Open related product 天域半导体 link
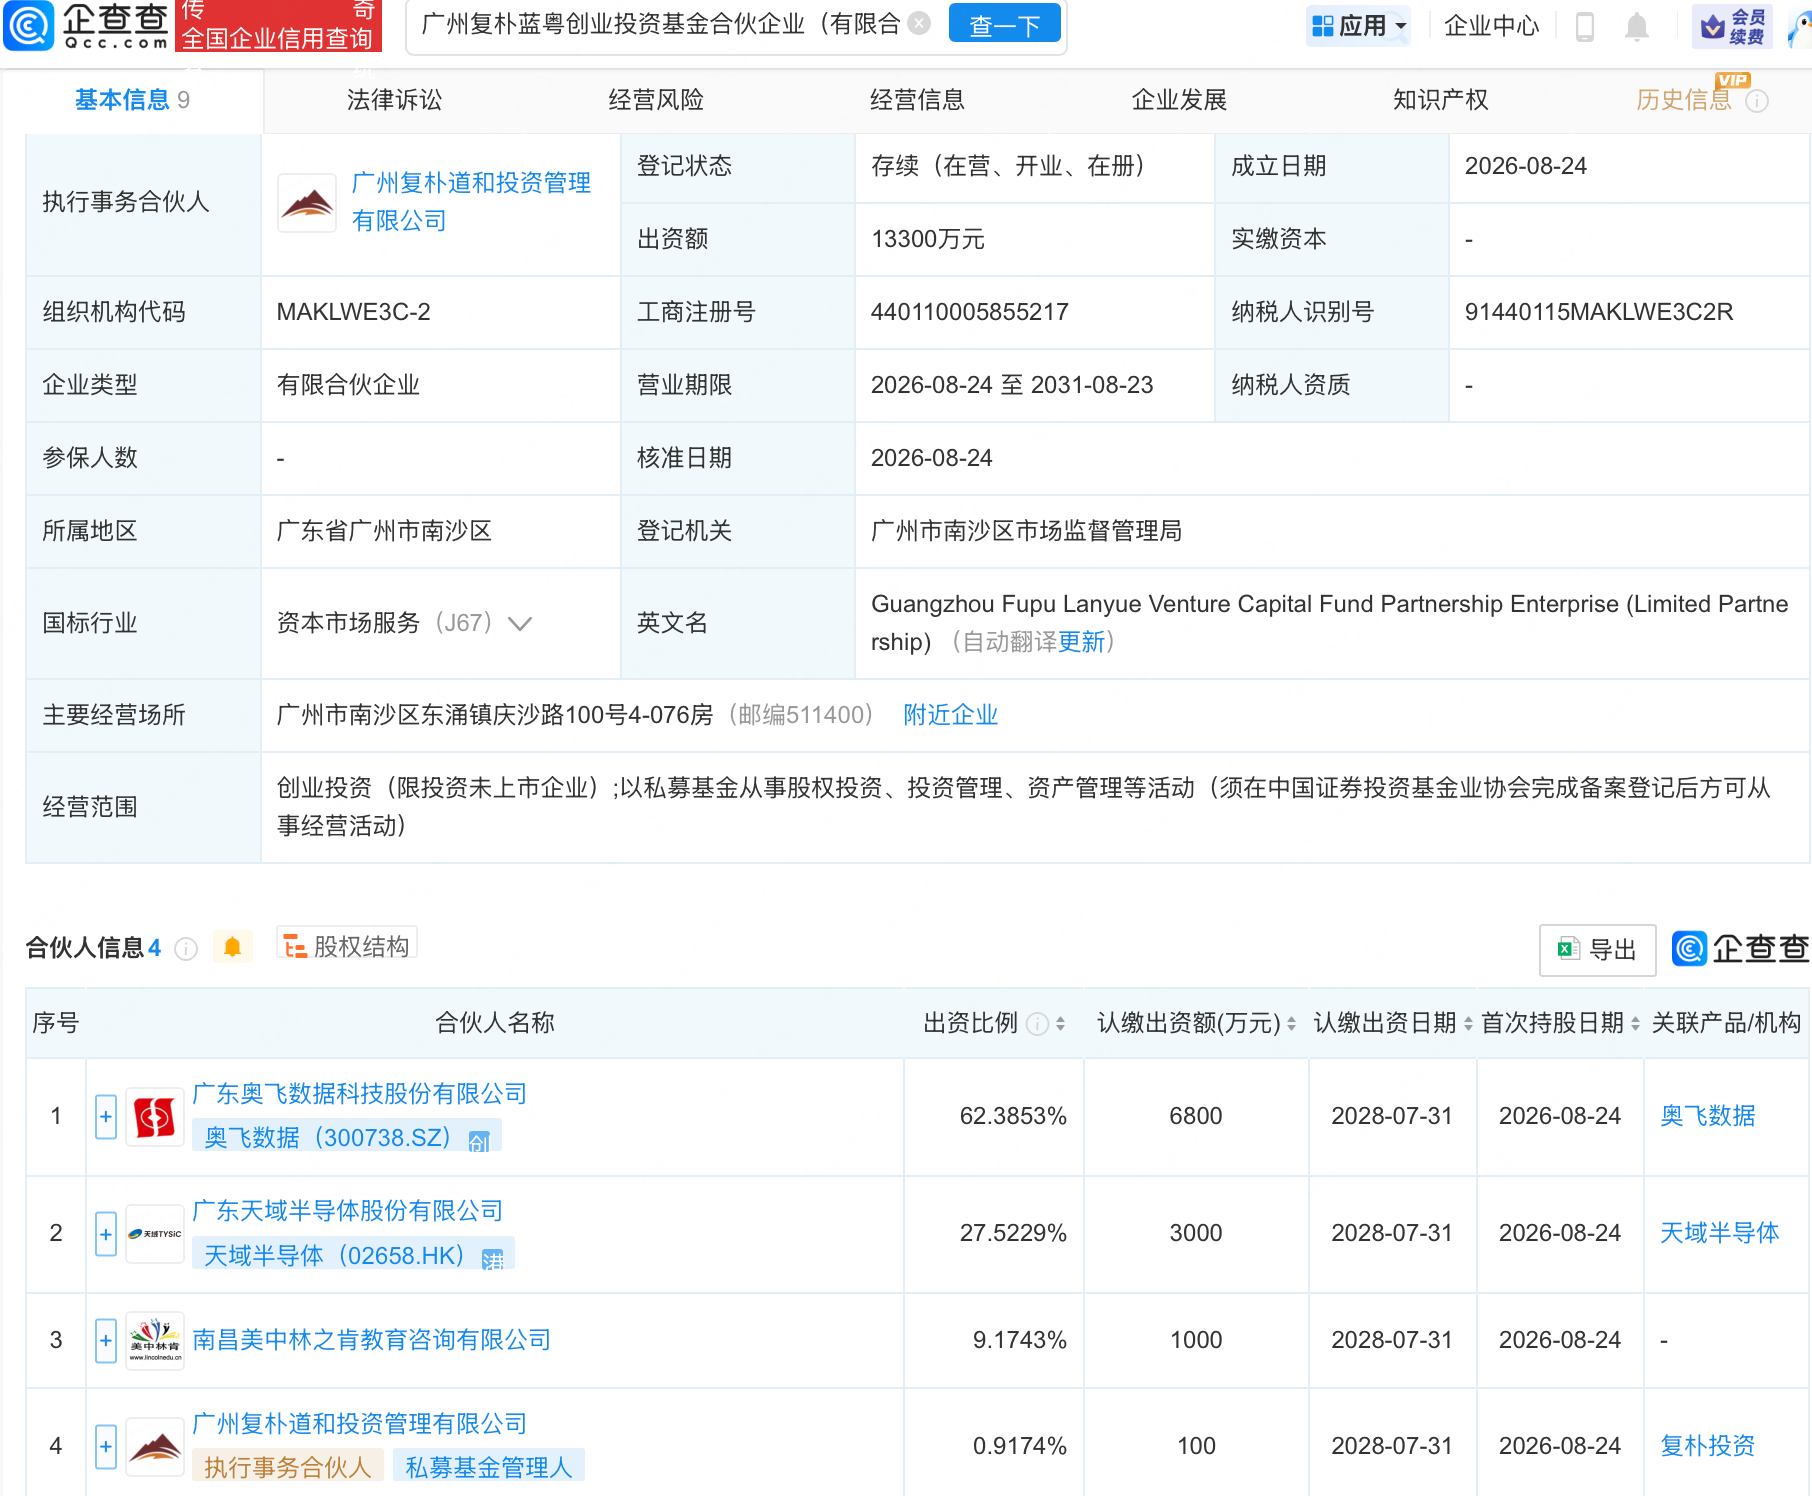Viewport: 1812px width, 1496px height. [x=1719, y=1233]
